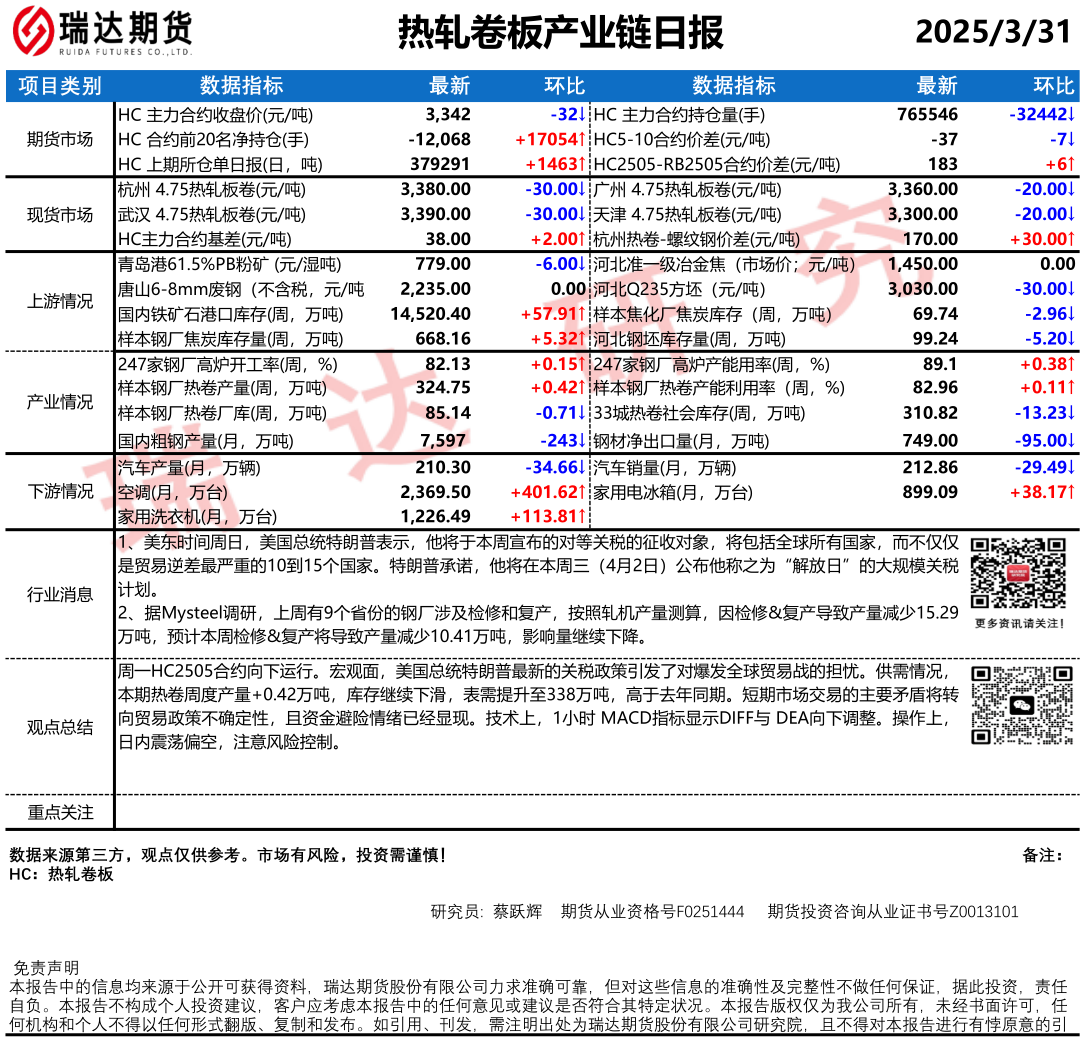
Task: Click the 免责声明 heading
Action: [x=45, y=968]
